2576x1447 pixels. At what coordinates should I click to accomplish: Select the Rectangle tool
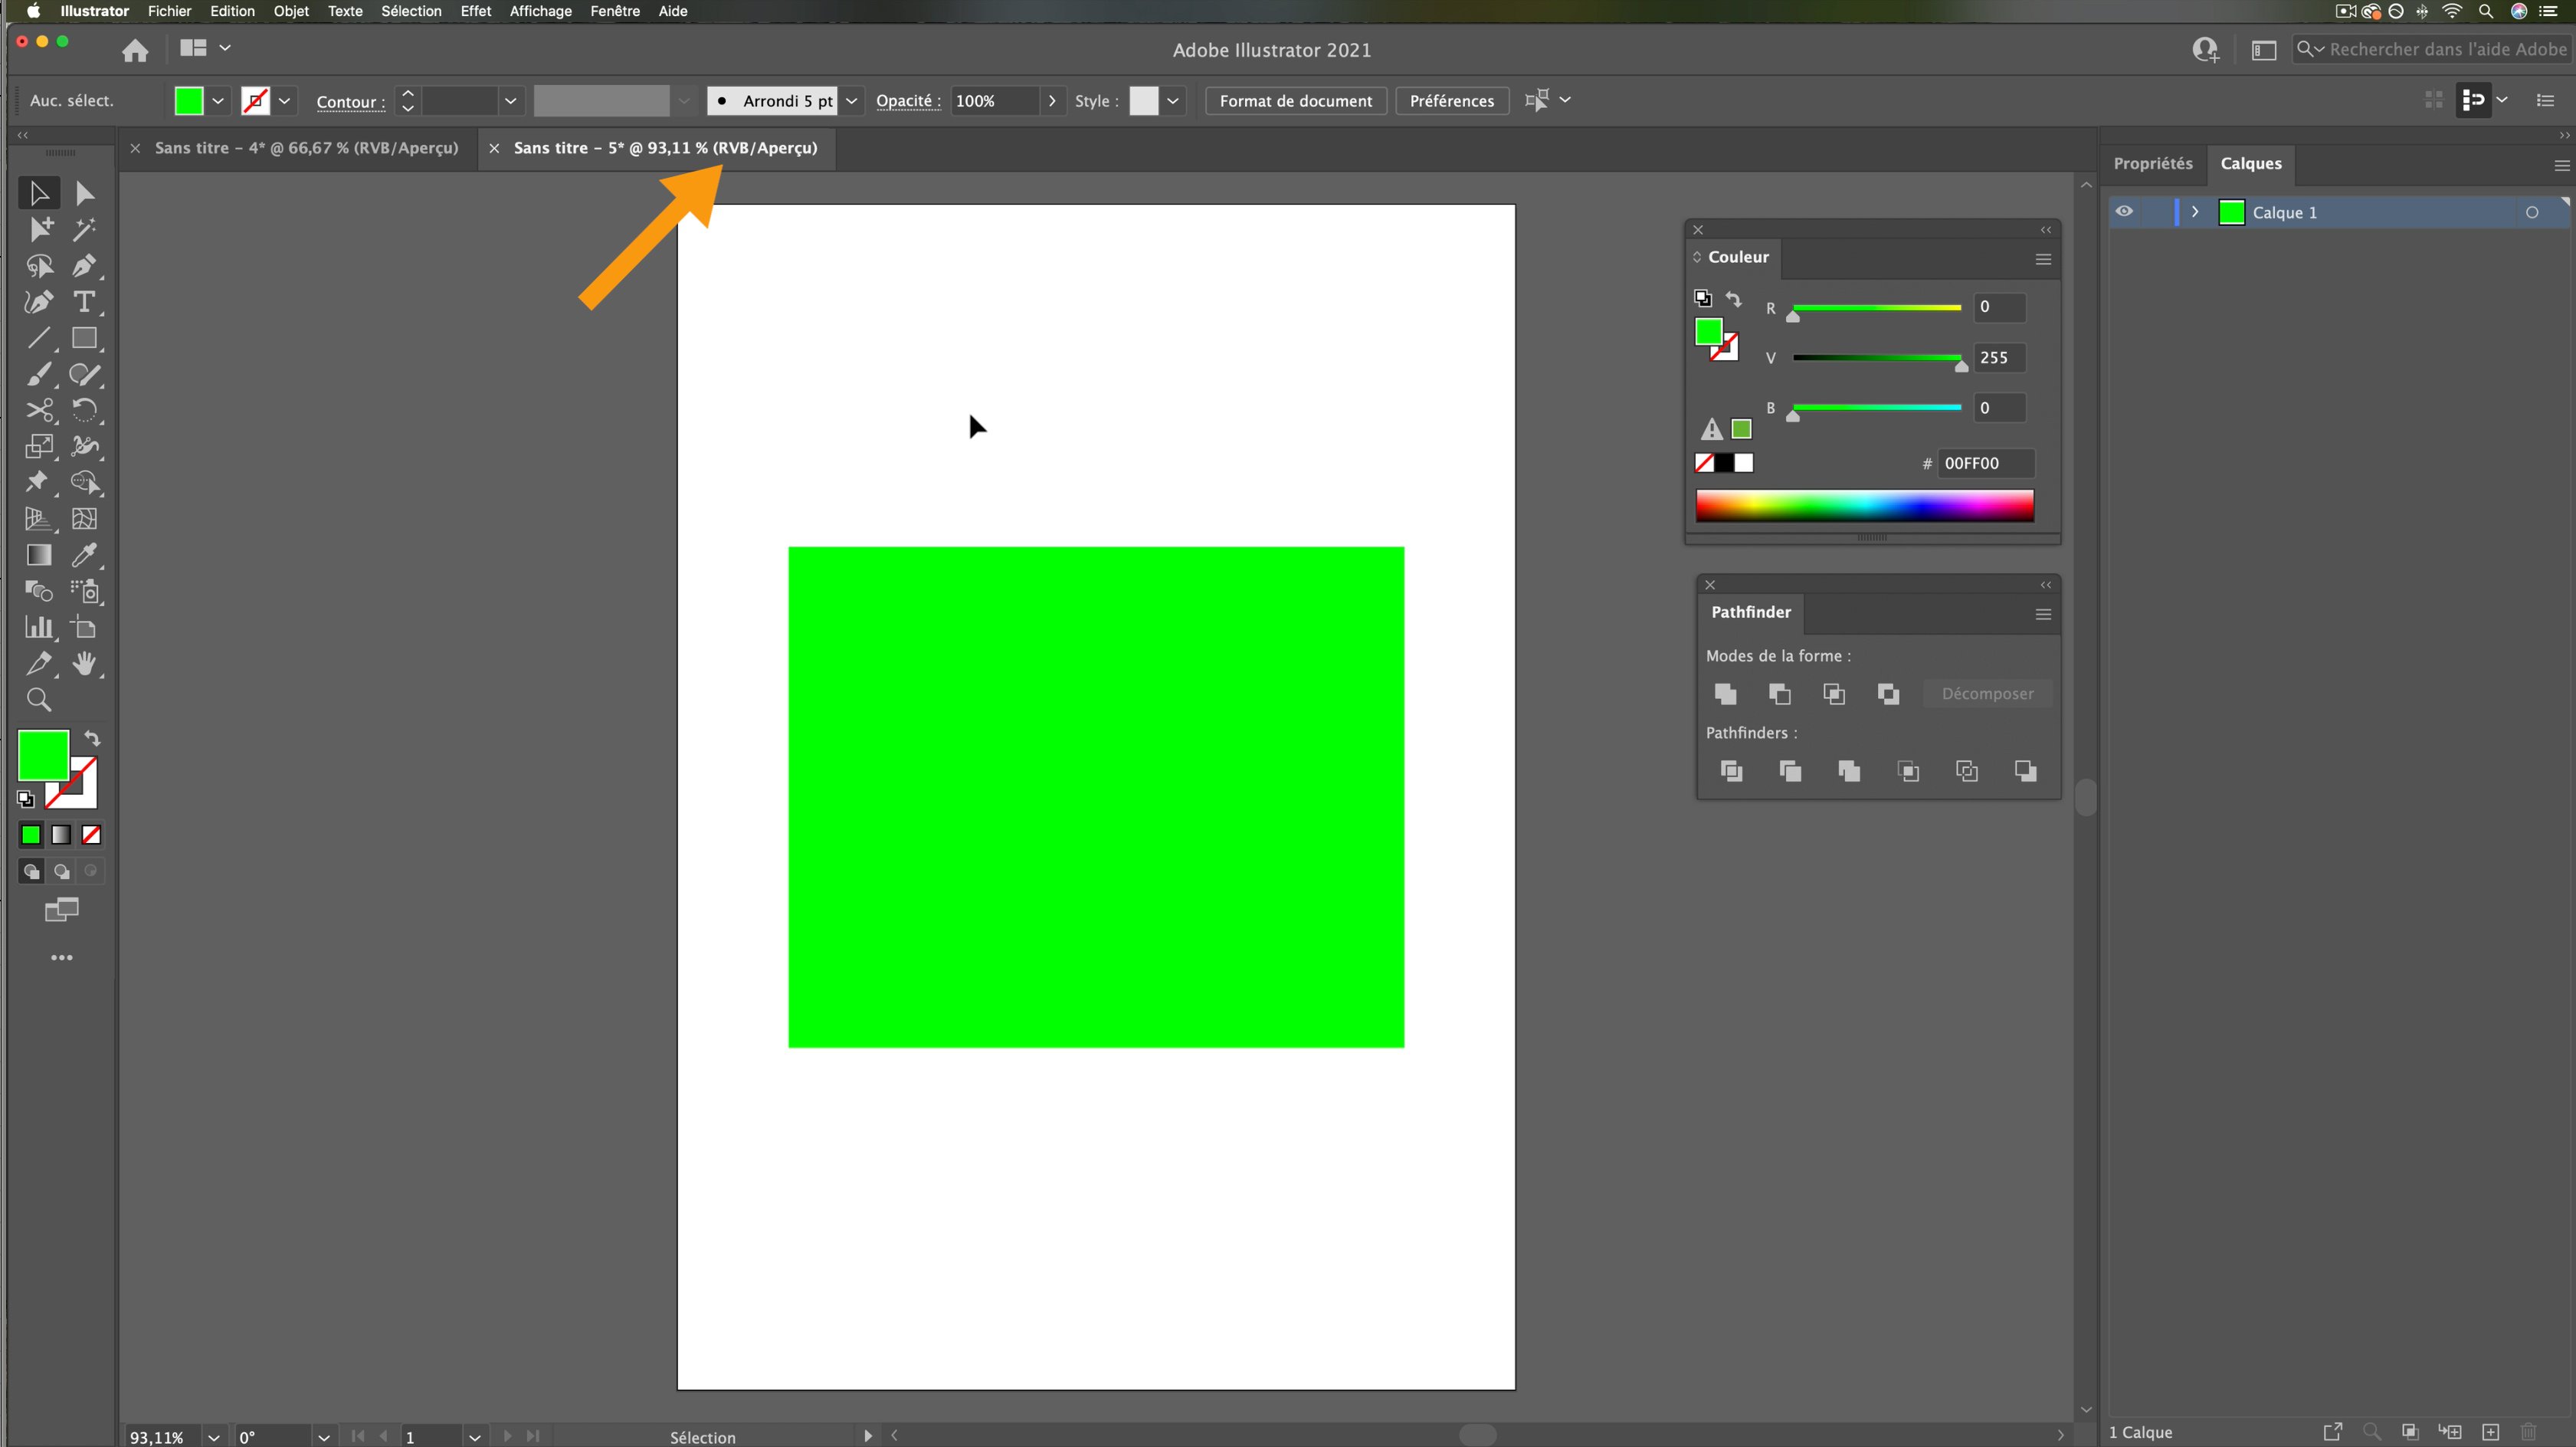click(84, 338)
